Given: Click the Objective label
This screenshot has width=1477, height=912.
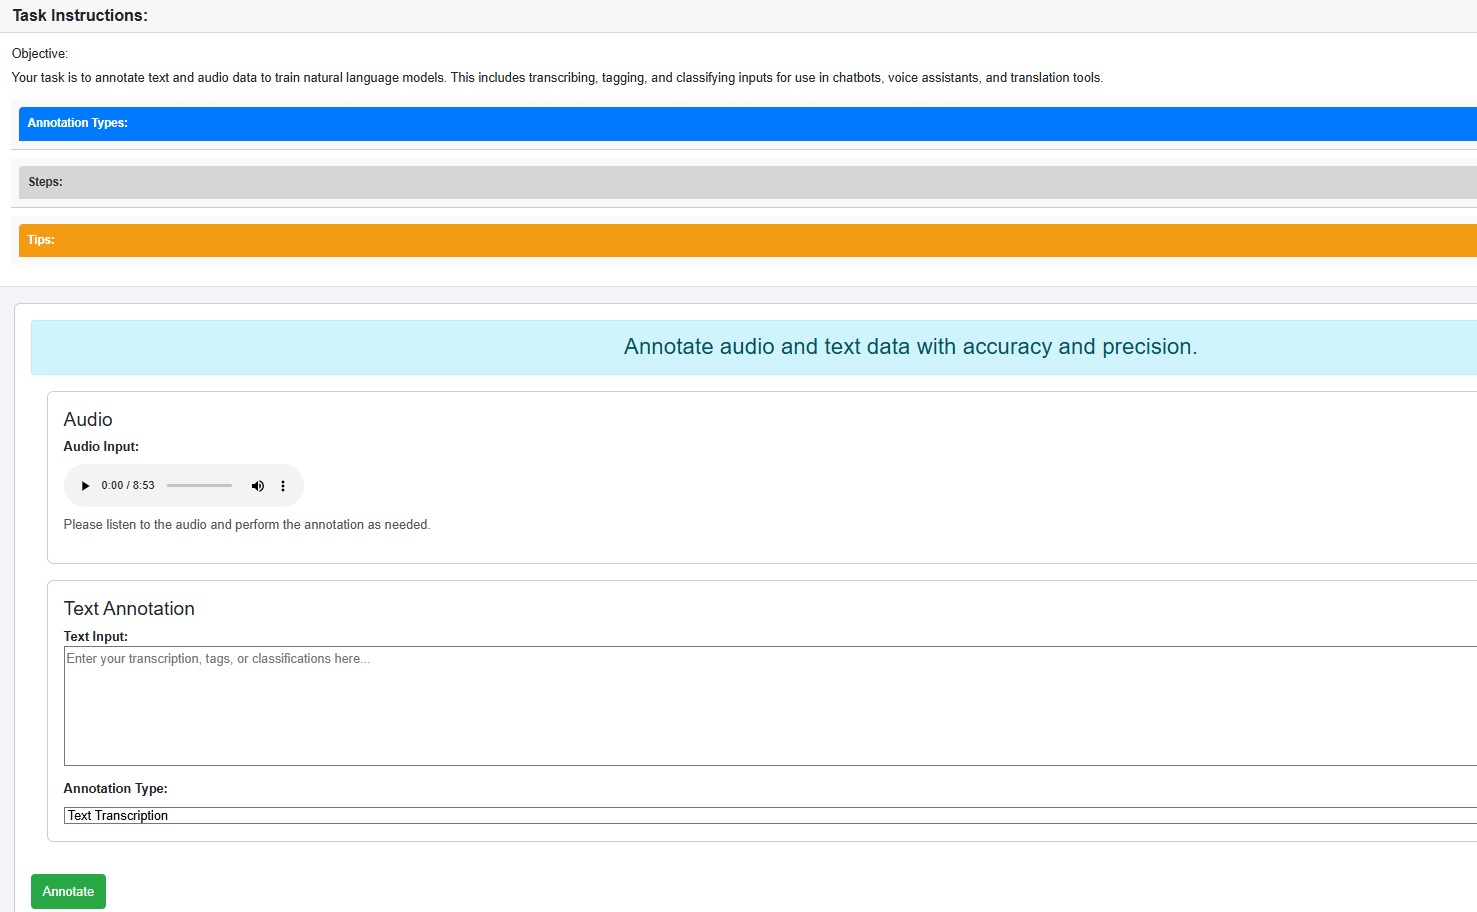Looking at the screenshot, I should (40, 54).
